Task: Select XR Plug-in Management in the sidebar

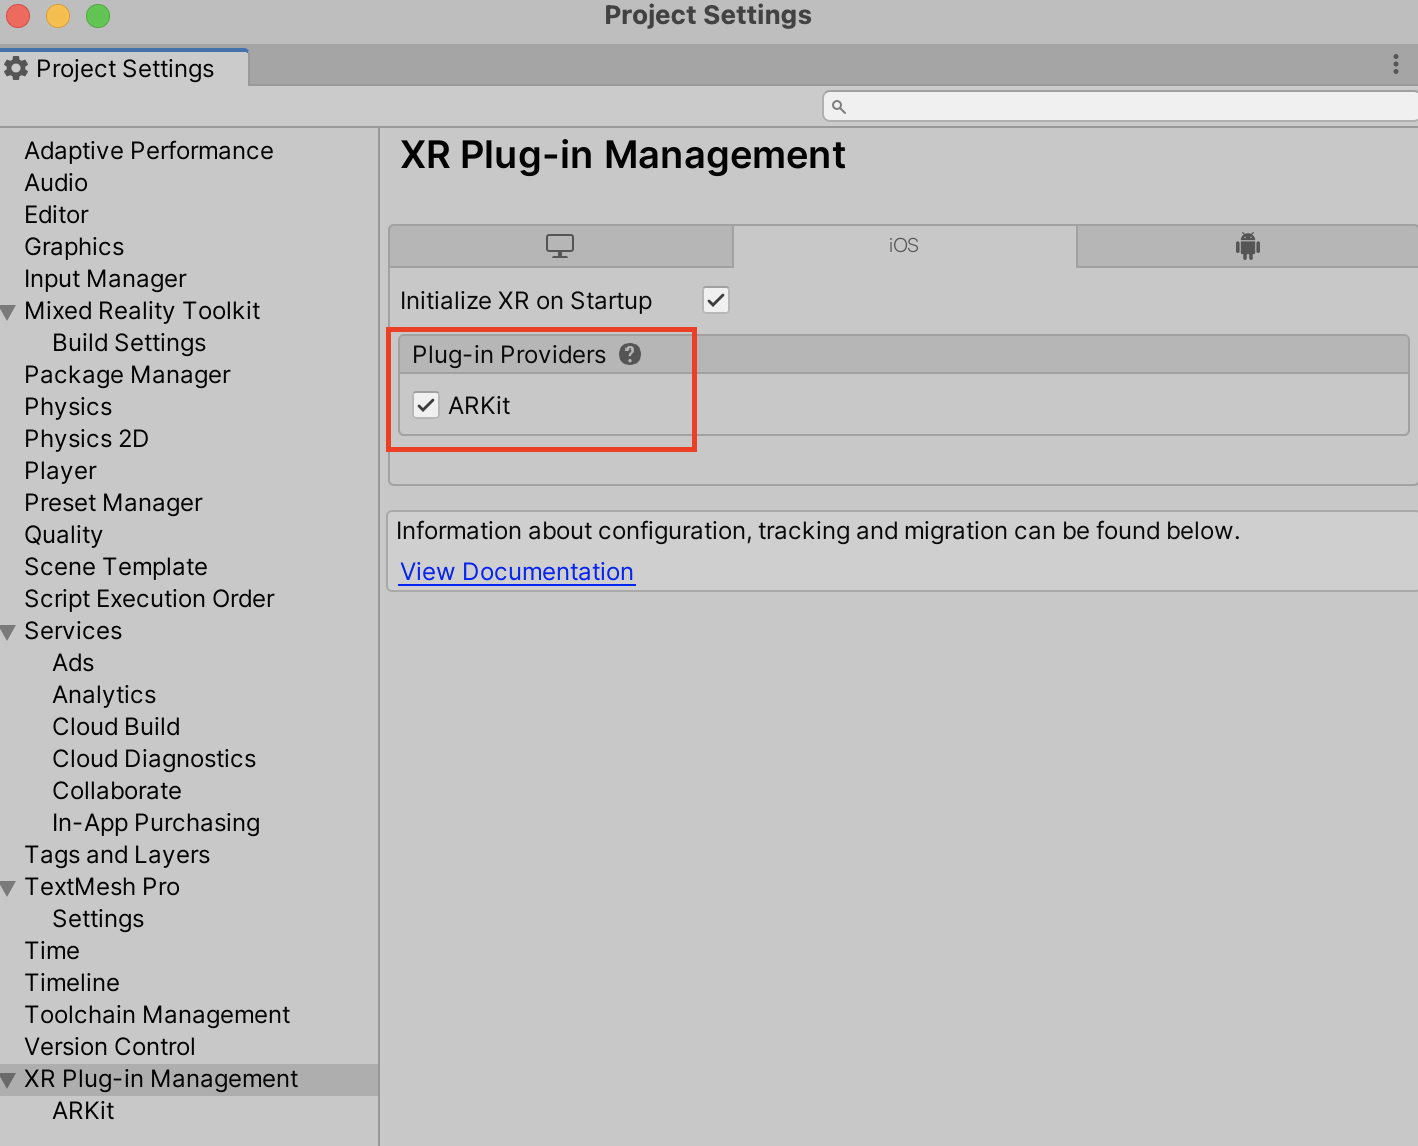Action: [x=161, y=1079]
